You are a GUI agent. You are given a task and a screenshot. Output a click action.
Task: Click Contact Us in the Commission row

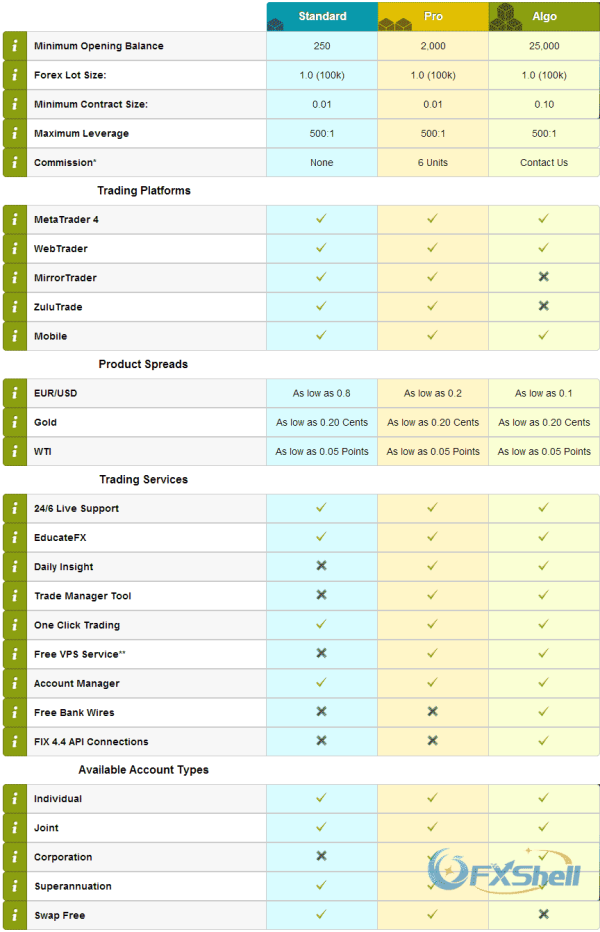click(x=544, y=163)
